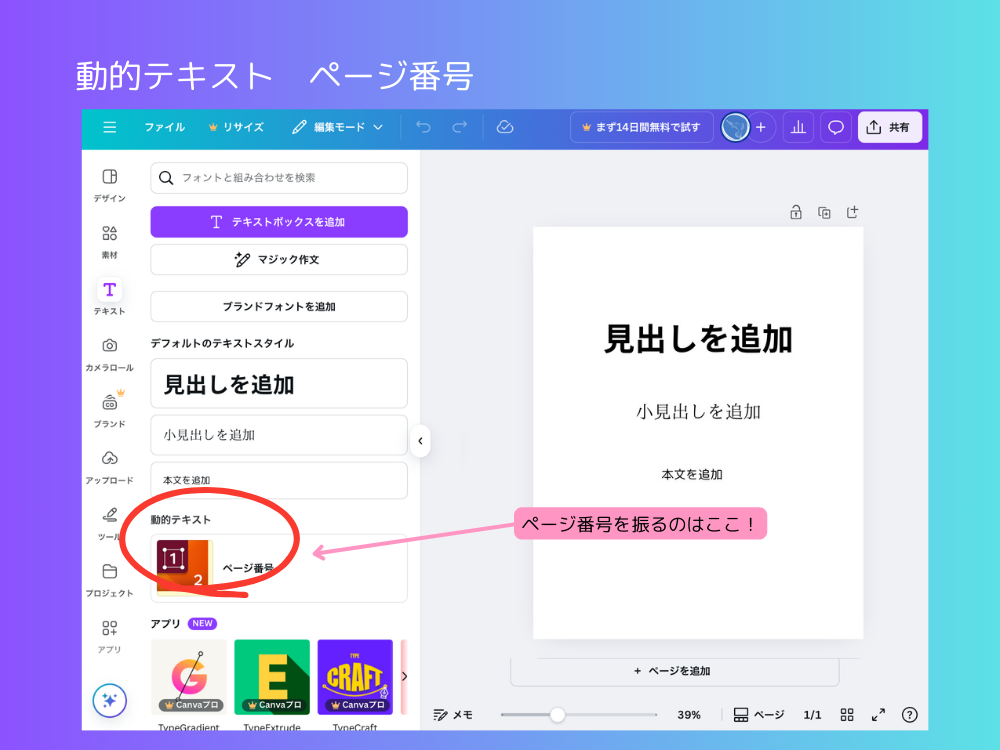Collapse the side panel with the chevron

coord(420,440)
